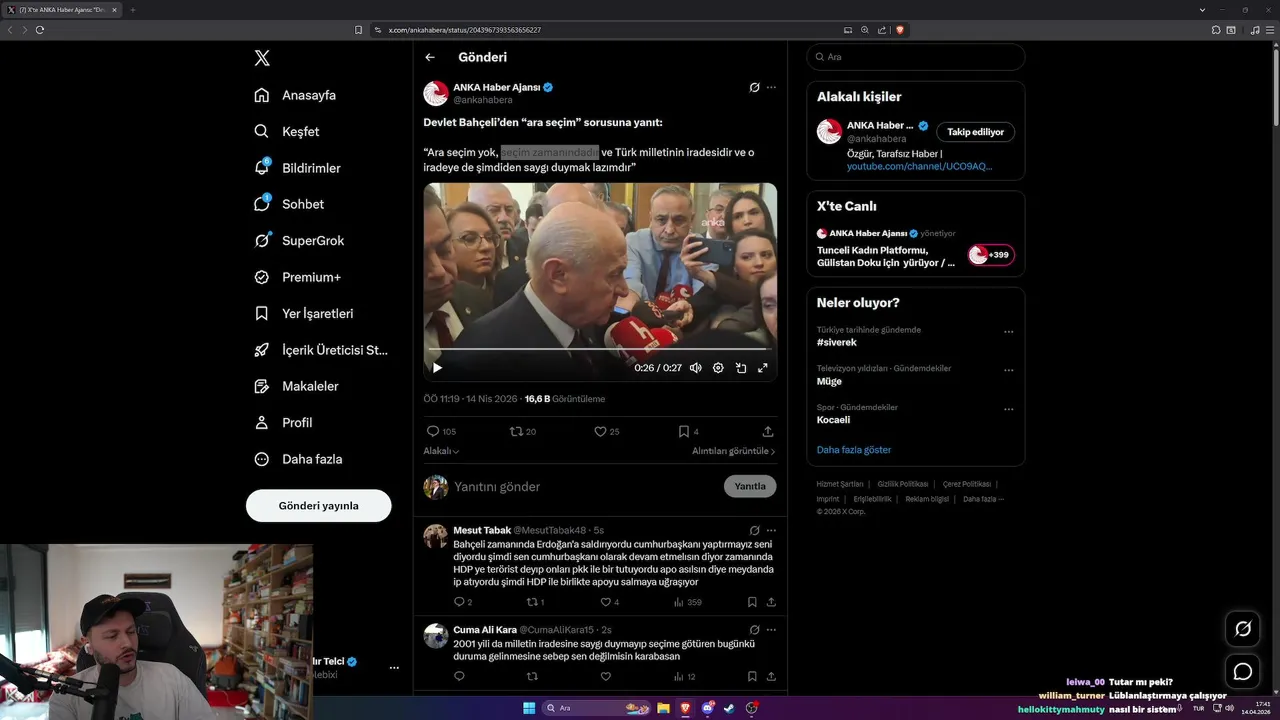This screenshot has width=1280, height=720.
Task: Click Brave Shields icon in address bar
Action: click(900, 30)
